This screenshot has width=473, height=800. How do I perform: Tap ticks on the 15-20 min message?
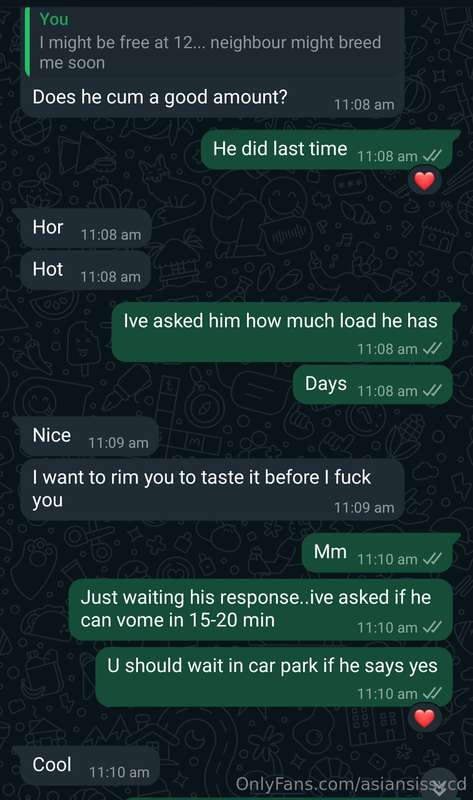pos(433,627)
